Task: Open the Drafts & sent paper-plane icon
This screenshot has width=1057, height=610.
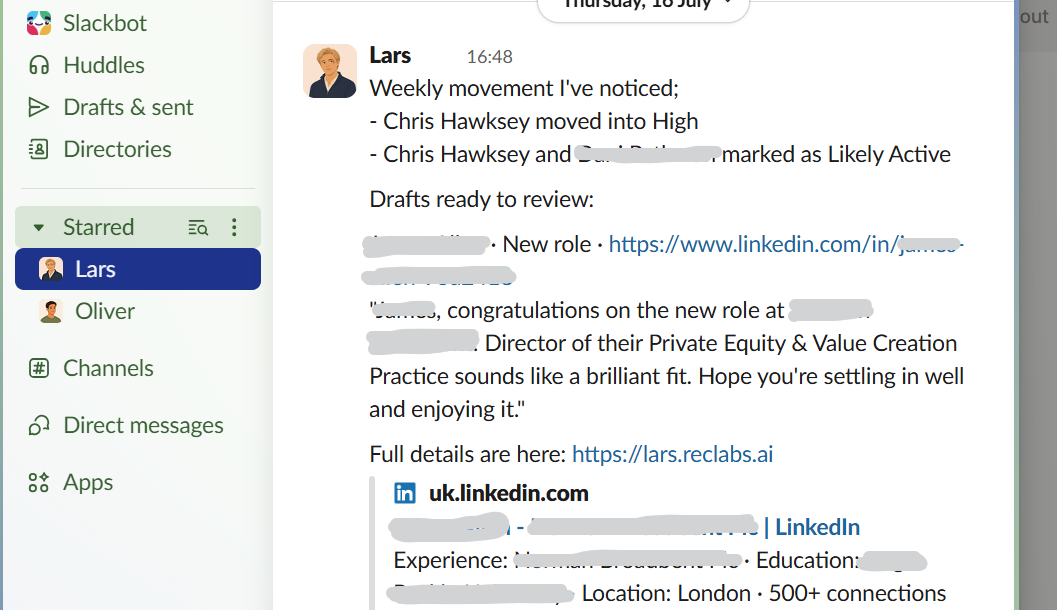Action: (x=38, y=107)
